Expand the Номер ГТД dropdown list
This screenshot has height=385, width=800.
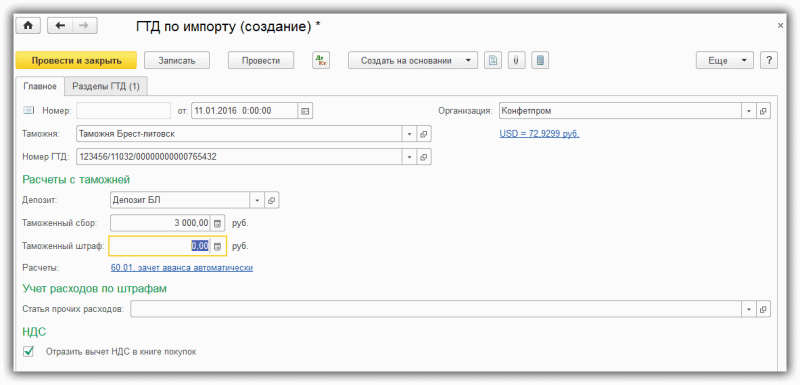pos(410,157)
